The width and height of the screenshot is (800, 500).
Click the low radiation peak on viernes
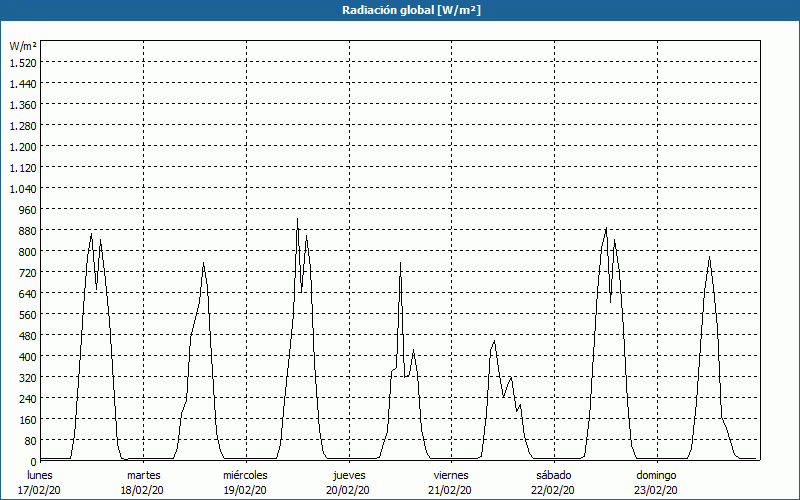(x=494, y=341)
